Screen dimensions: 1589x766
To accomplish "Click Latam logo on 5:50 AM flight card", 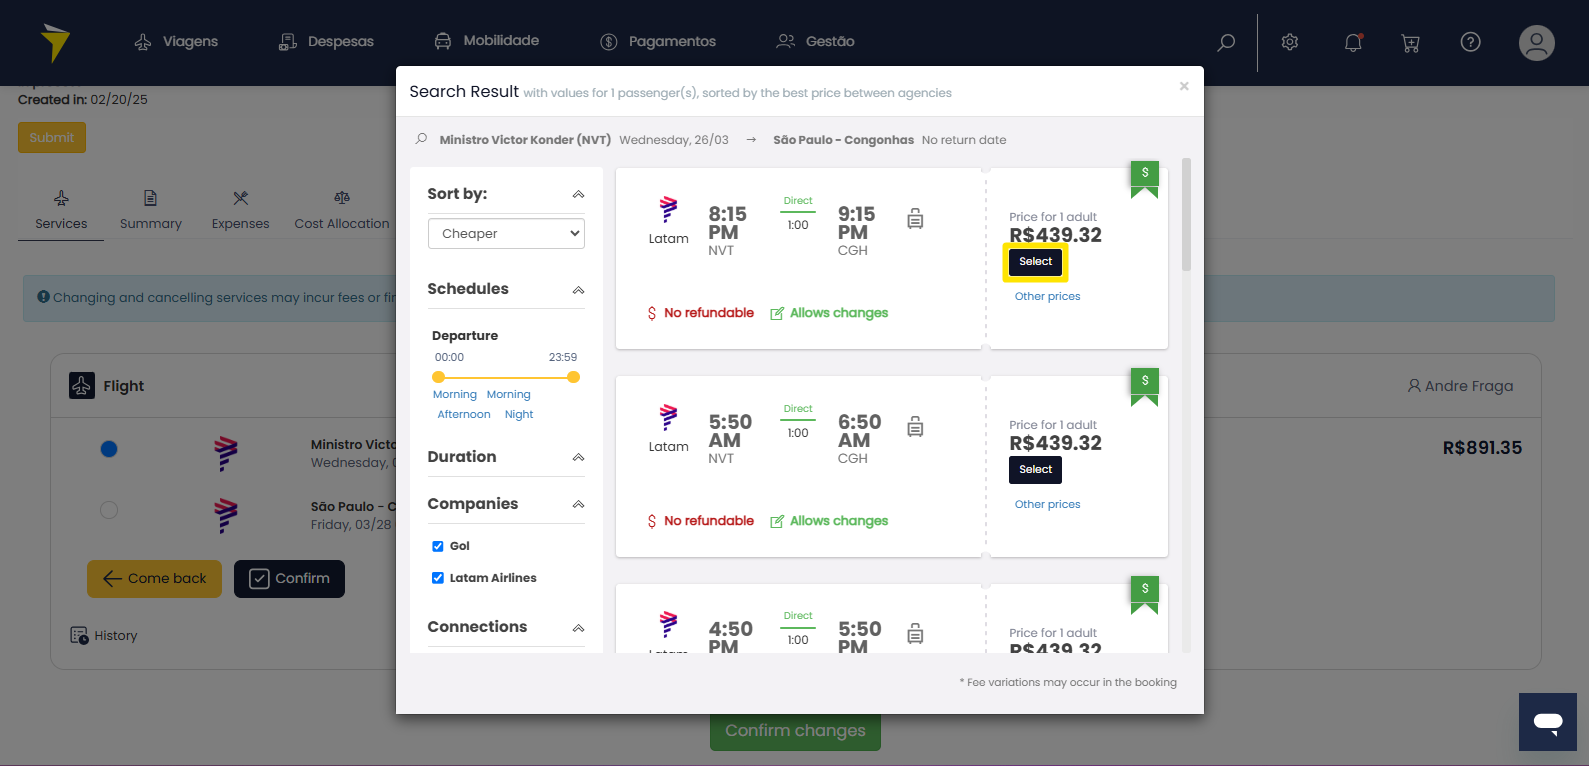I will coord(668,418).
